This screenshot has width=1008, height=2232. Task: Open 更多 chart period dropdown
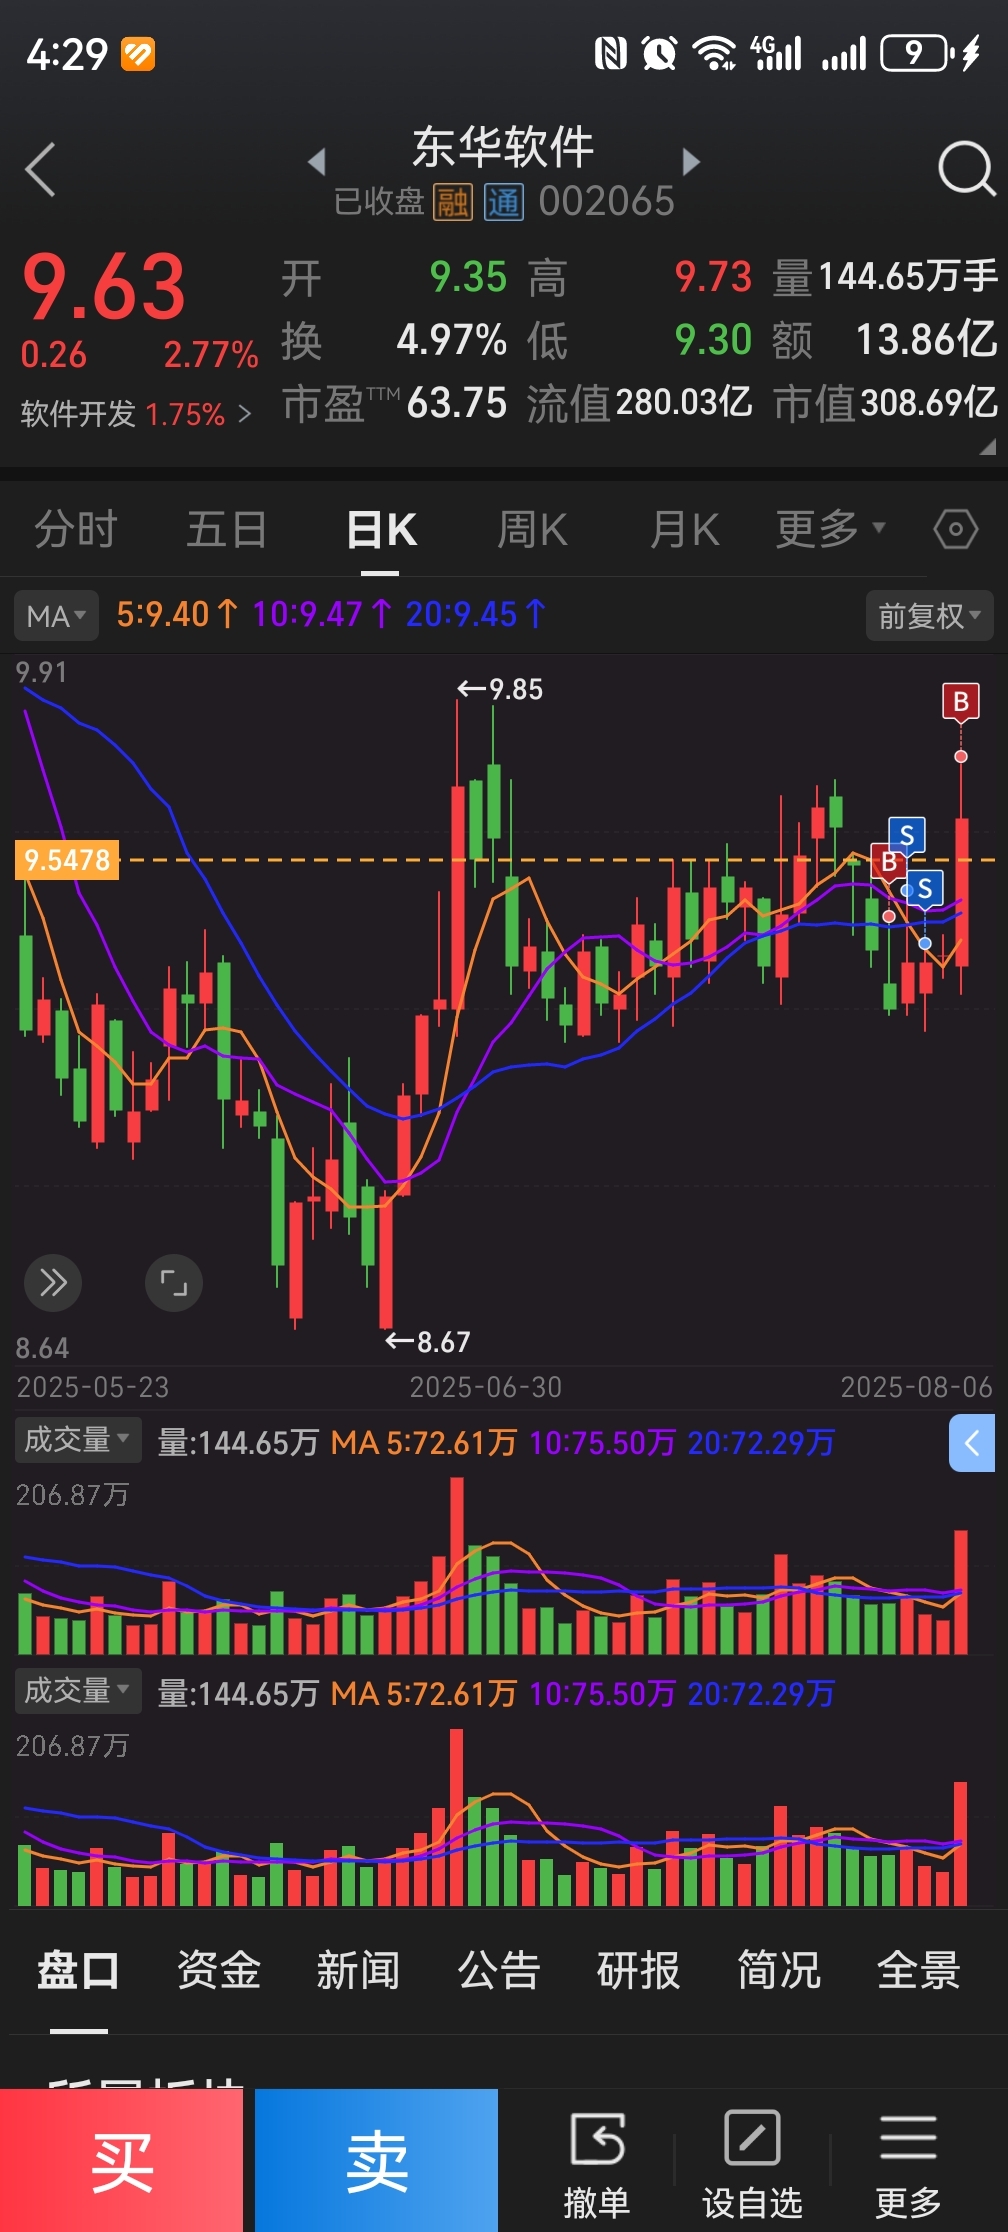pos(830,529)
